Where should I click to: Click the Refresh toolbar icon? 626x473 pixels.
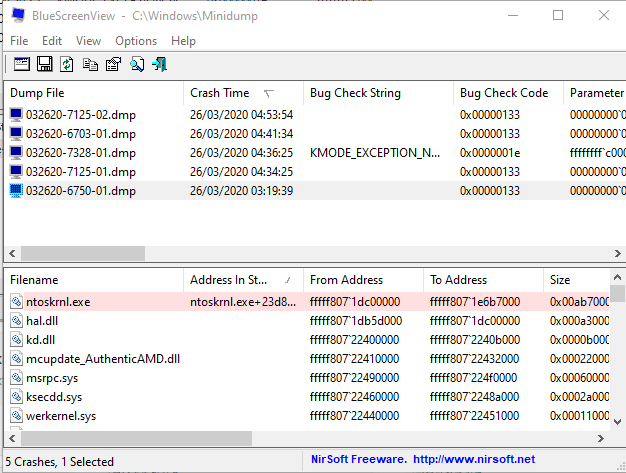click(x=67, y=64)
